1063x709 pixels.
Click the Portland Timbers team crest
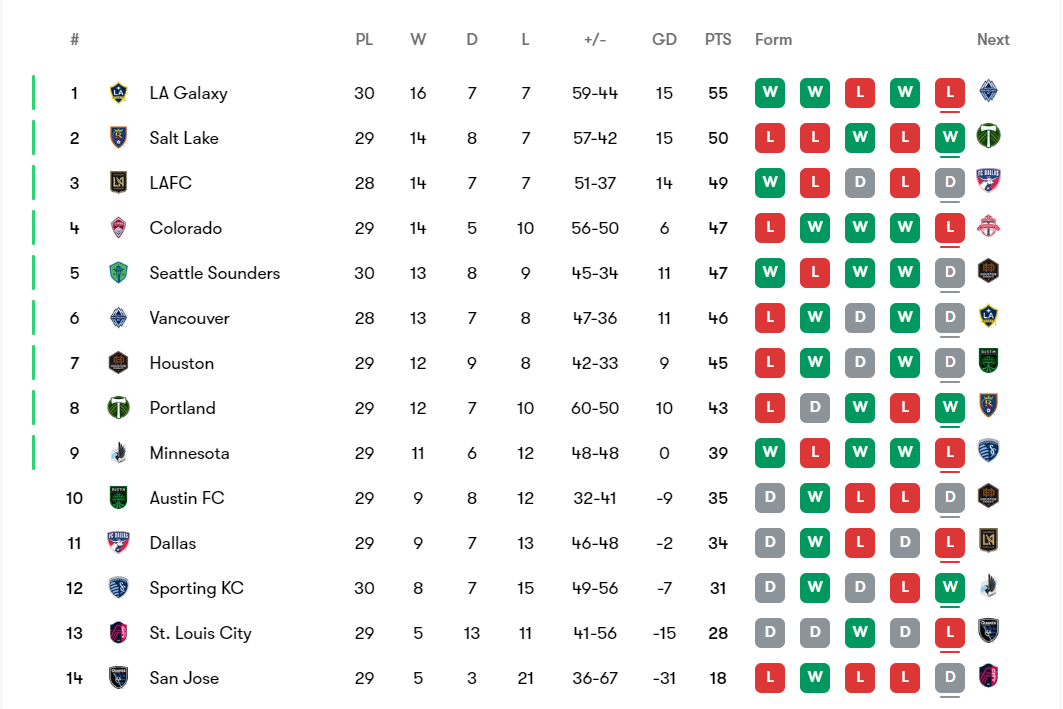pos(119,408)
